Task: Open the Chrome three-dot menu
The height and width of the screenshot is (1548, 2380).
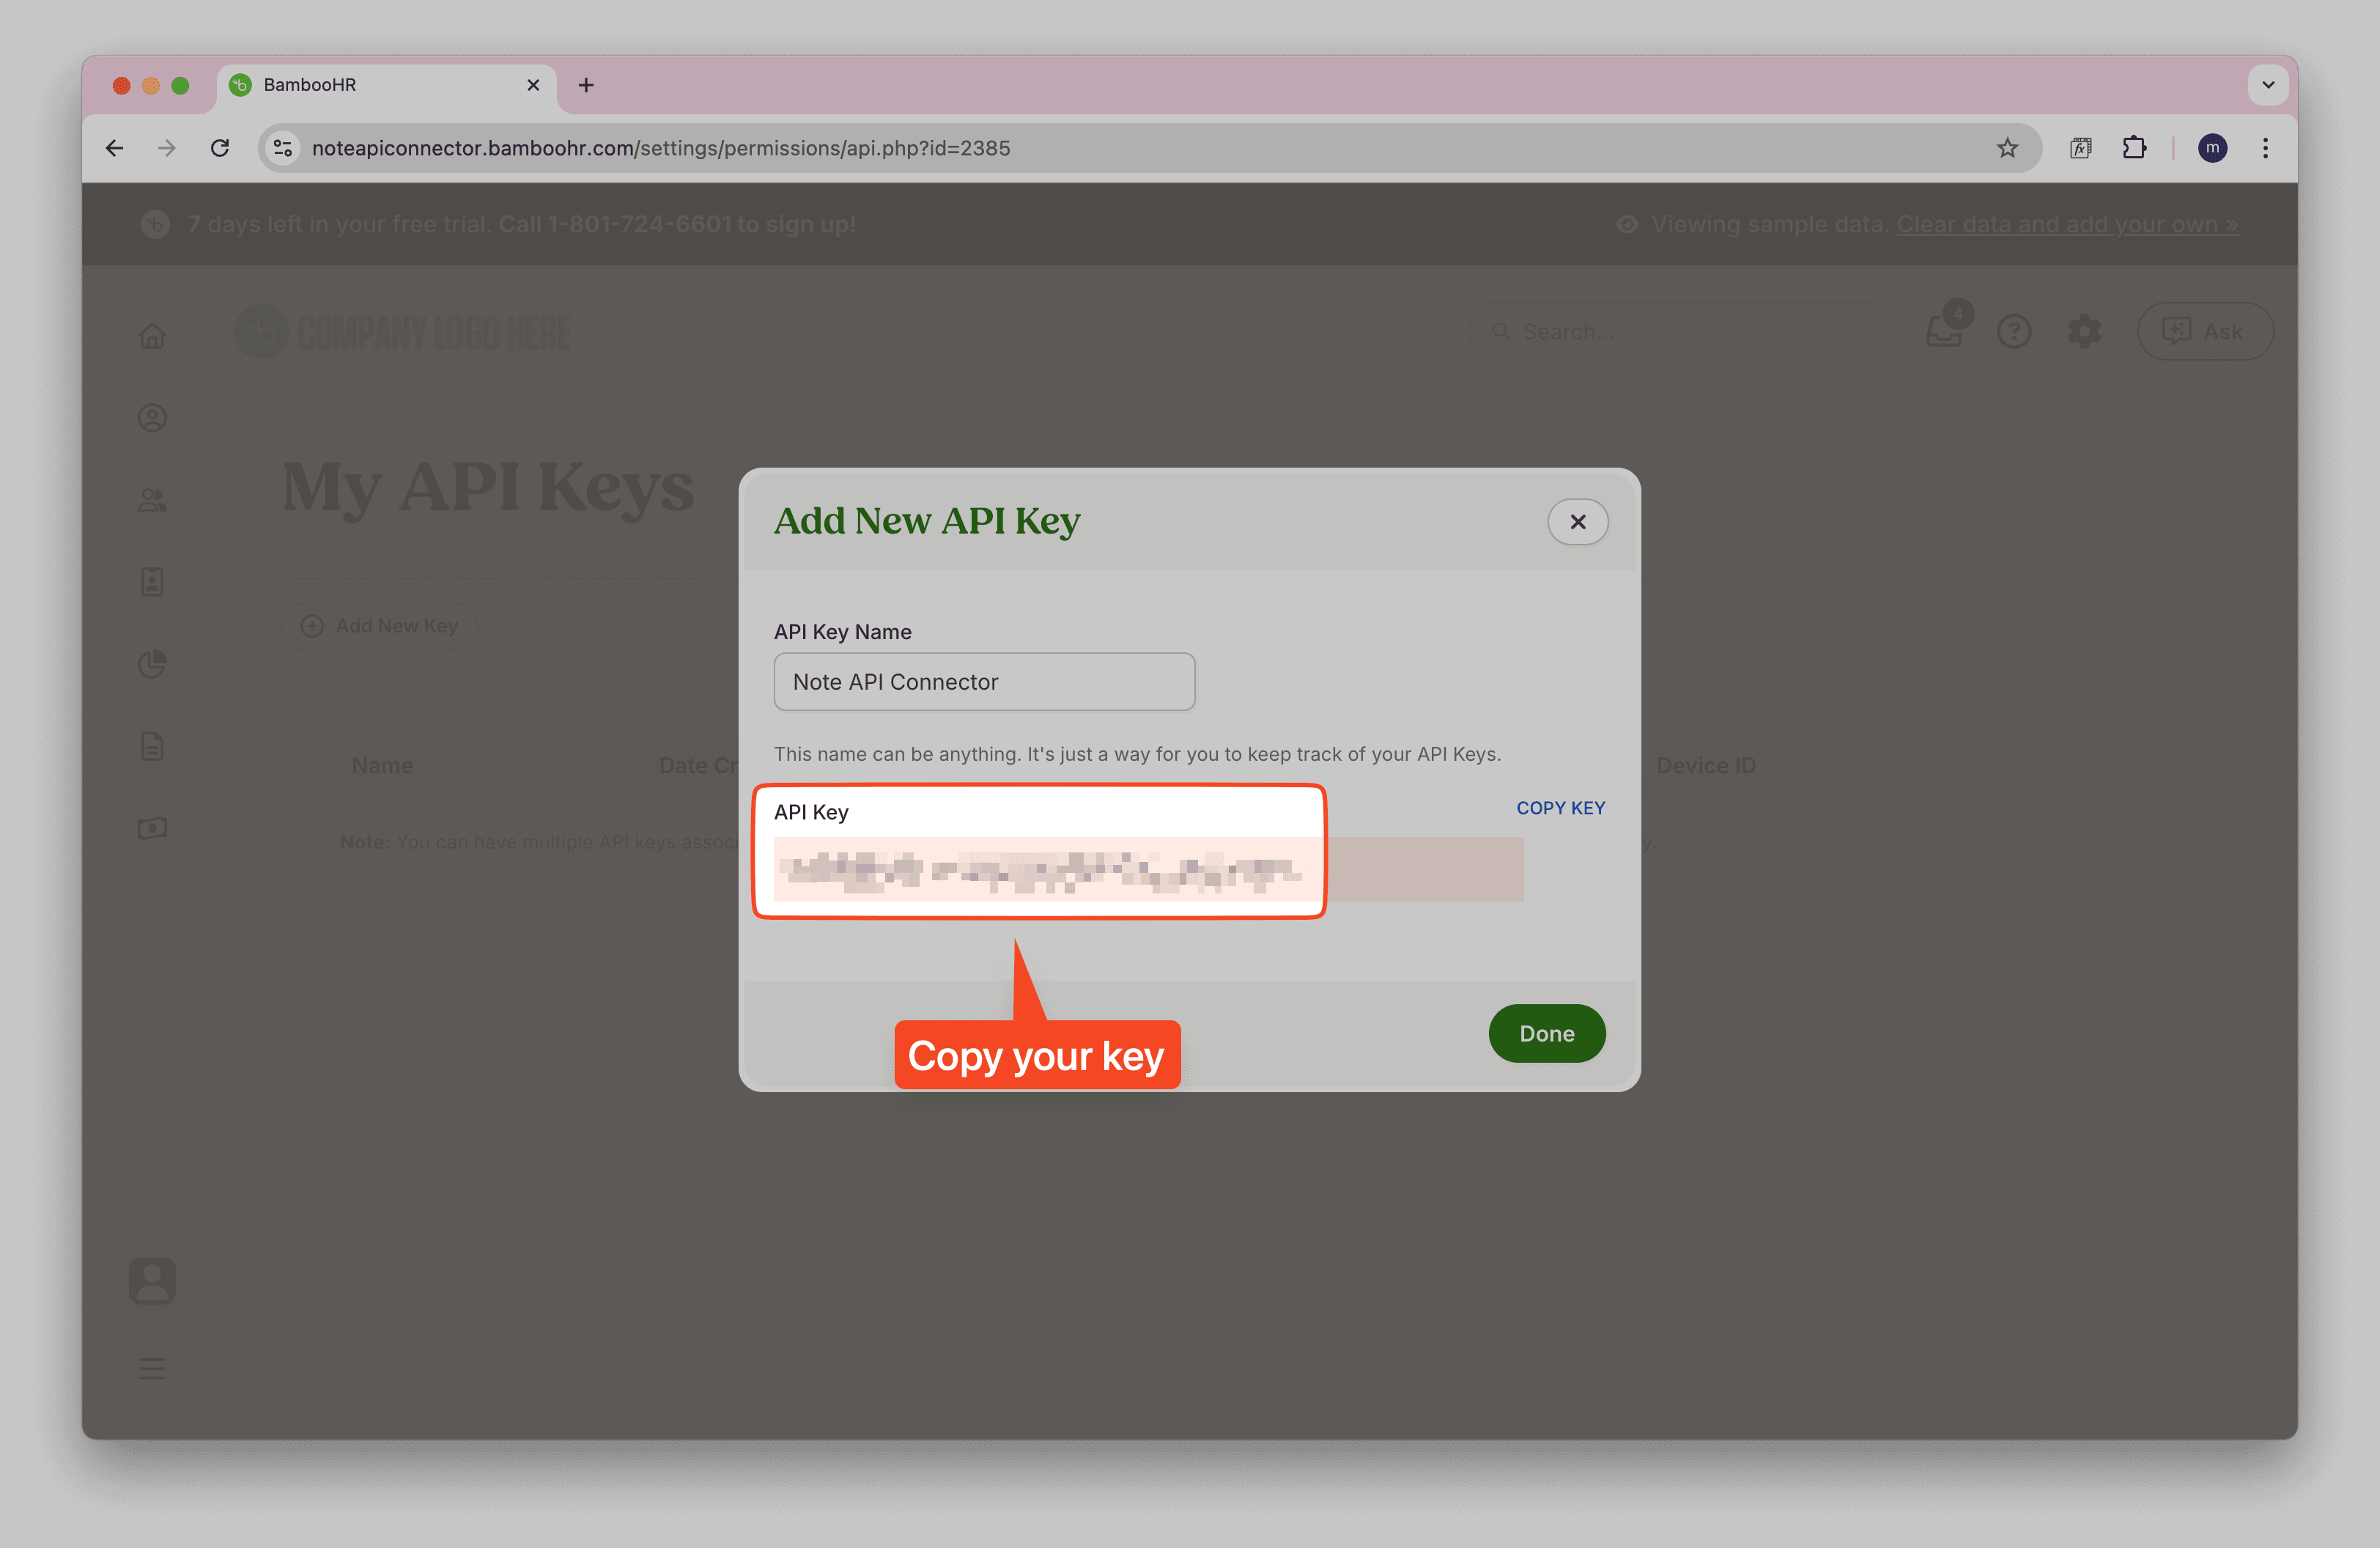Action: 2265,148
